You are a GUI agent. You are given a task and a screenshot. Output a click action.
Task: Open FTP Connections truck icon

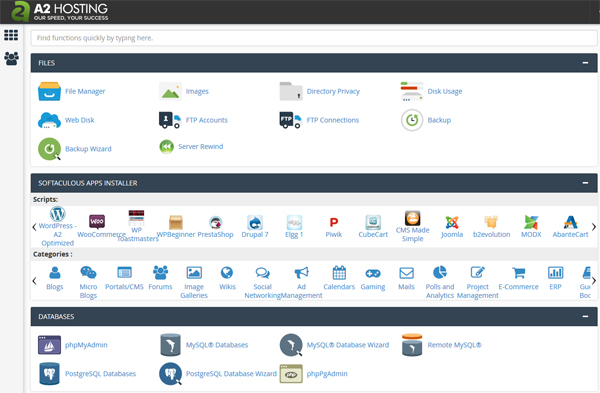point(291,120)
